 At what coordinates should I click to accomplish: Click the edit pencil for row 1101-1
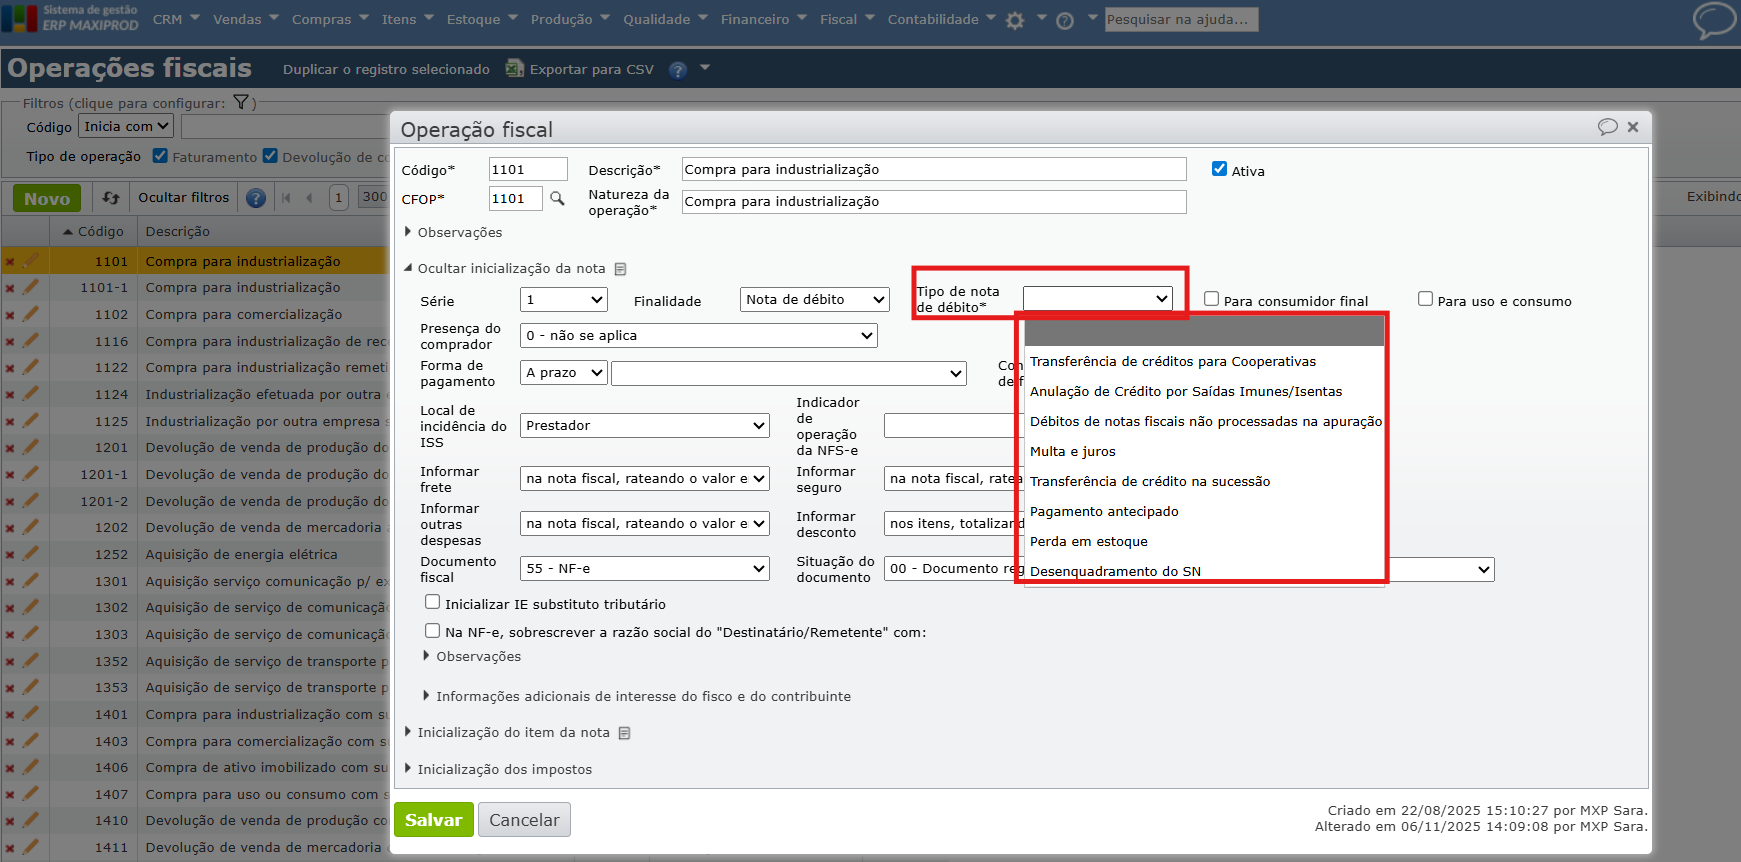click(x=31, y=287)
